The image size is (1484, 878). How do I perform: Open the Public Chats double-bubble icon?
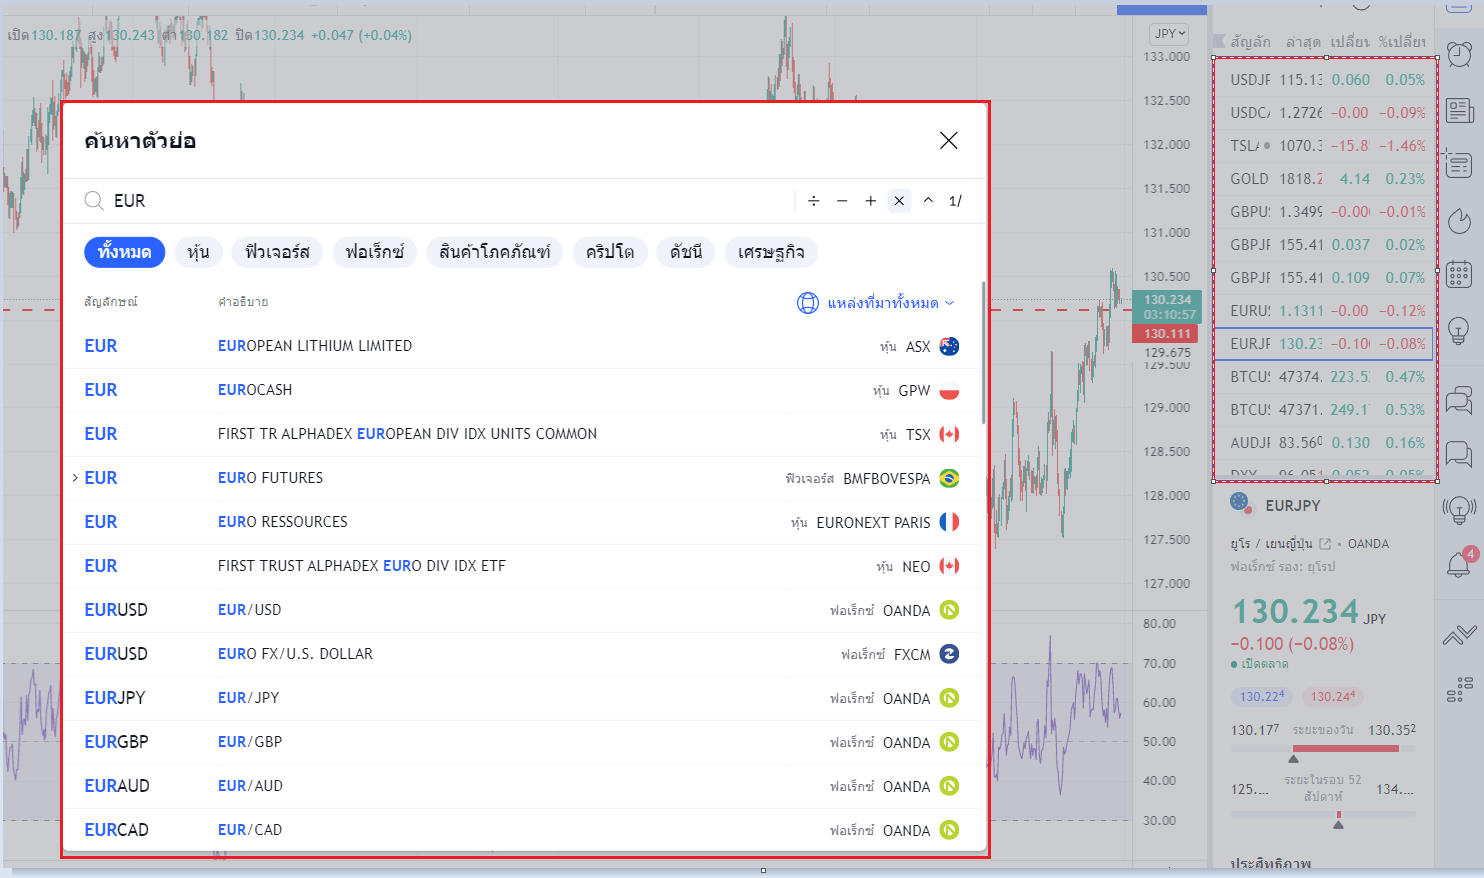coord(1459,400)
